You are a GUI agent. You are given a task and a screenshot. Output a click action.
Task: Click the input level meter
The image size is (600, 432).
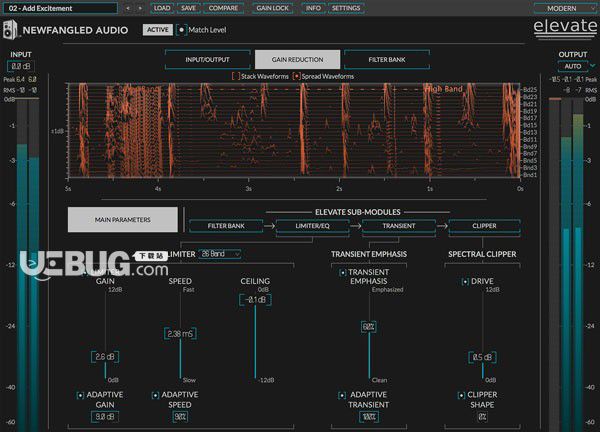(x=28, y=264)
